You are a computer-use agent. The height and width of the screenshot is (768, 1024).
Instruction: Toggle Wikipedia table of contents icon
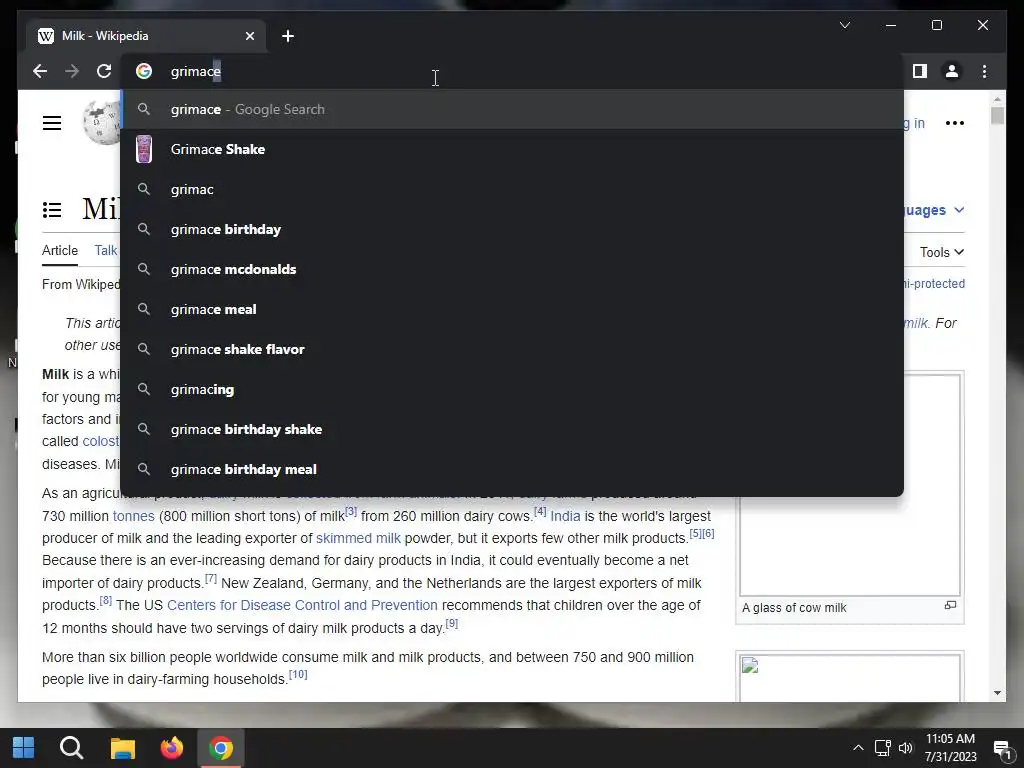(52, 210)
